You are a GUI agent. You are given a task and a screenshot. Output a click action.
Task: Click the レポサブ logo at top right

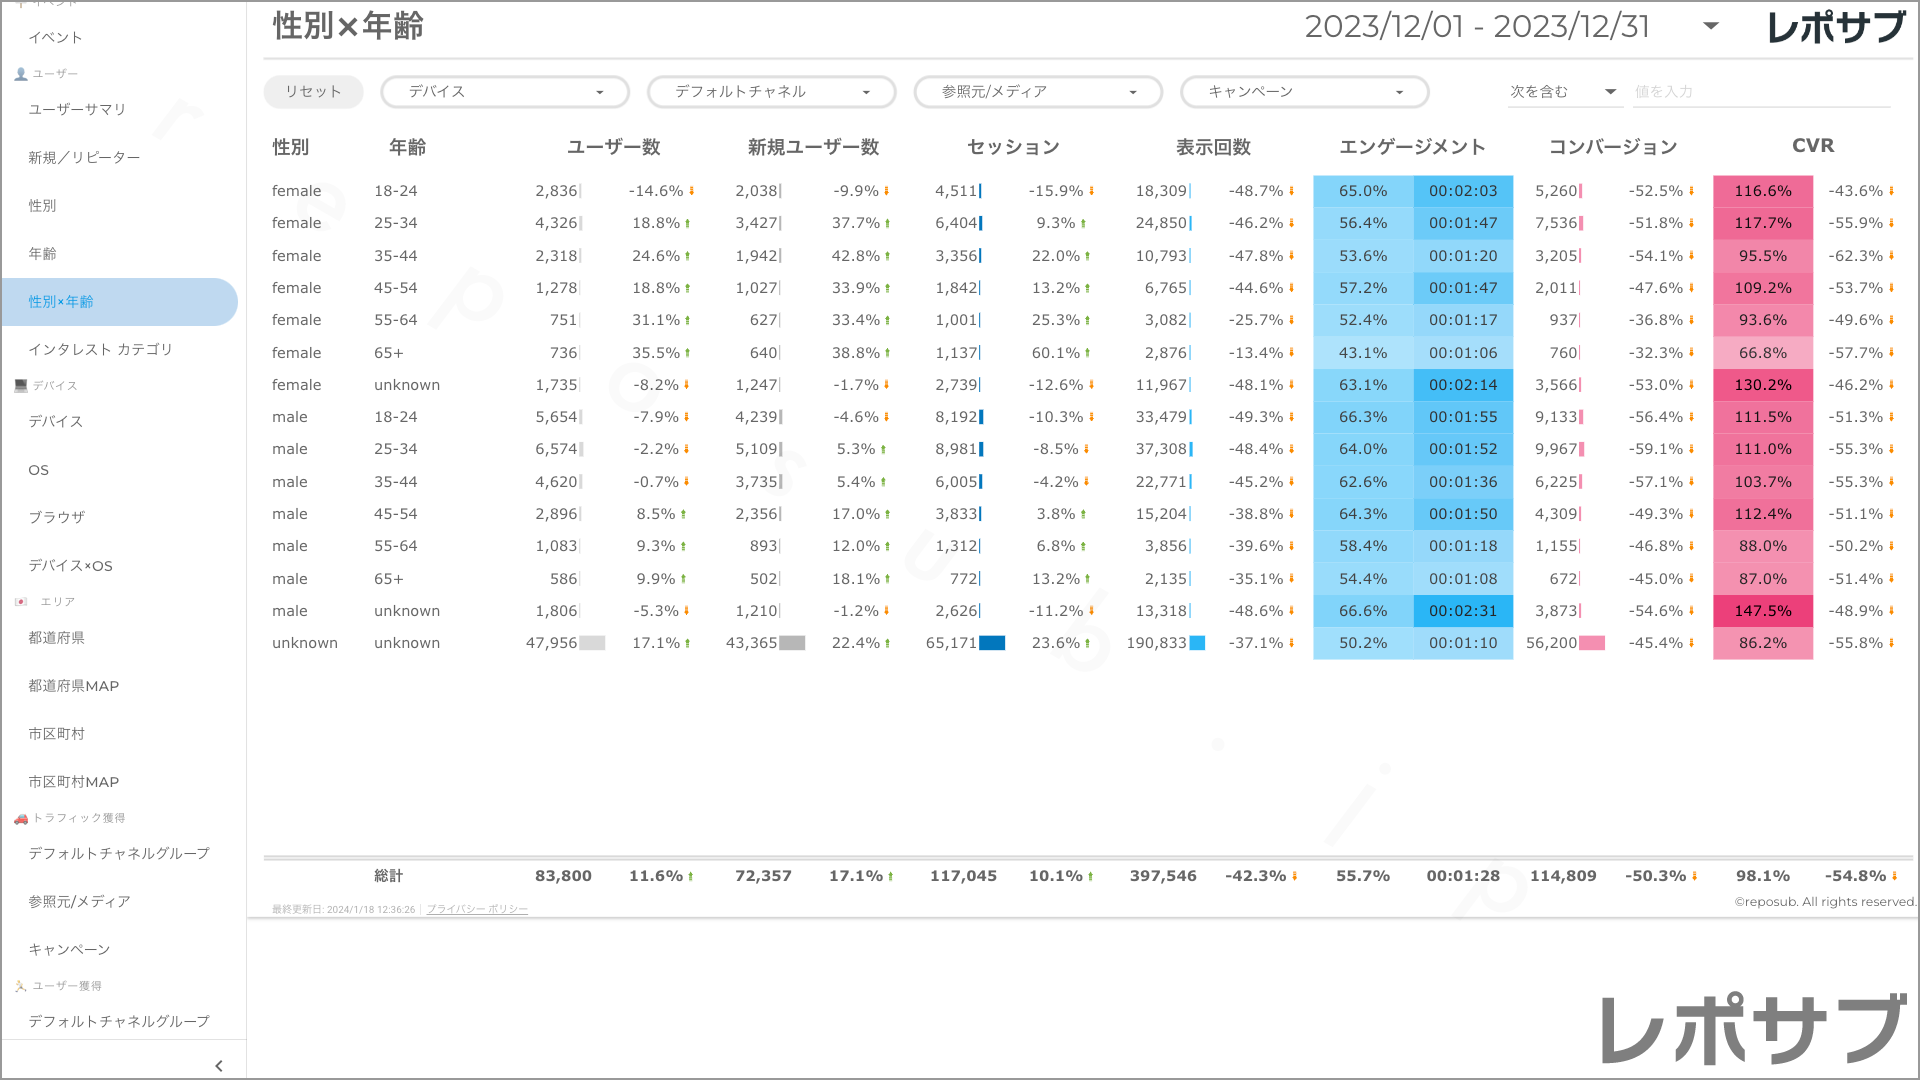click(1835, 27)
